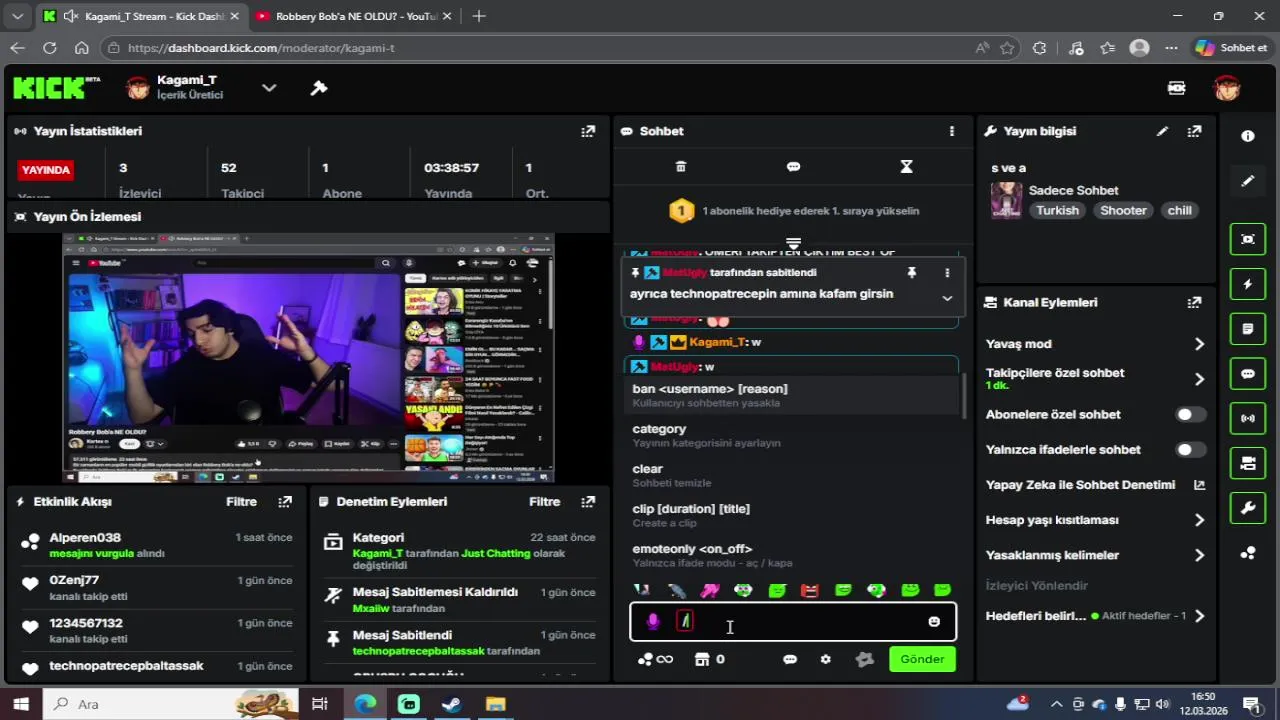Pop out the Yayın Ön İzlemesi panel
The height and width of the screenshot is (720, 1280).
[588, 216]
